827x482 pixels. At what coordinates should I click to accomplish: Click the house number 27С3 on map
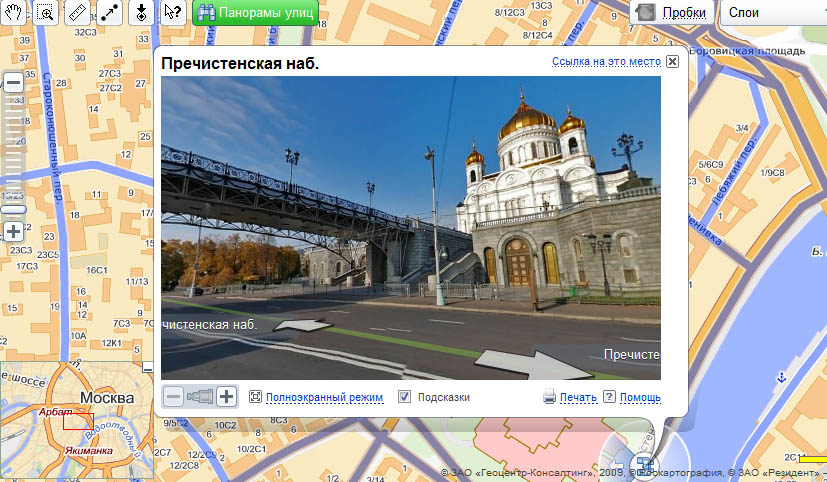[110, 74]
